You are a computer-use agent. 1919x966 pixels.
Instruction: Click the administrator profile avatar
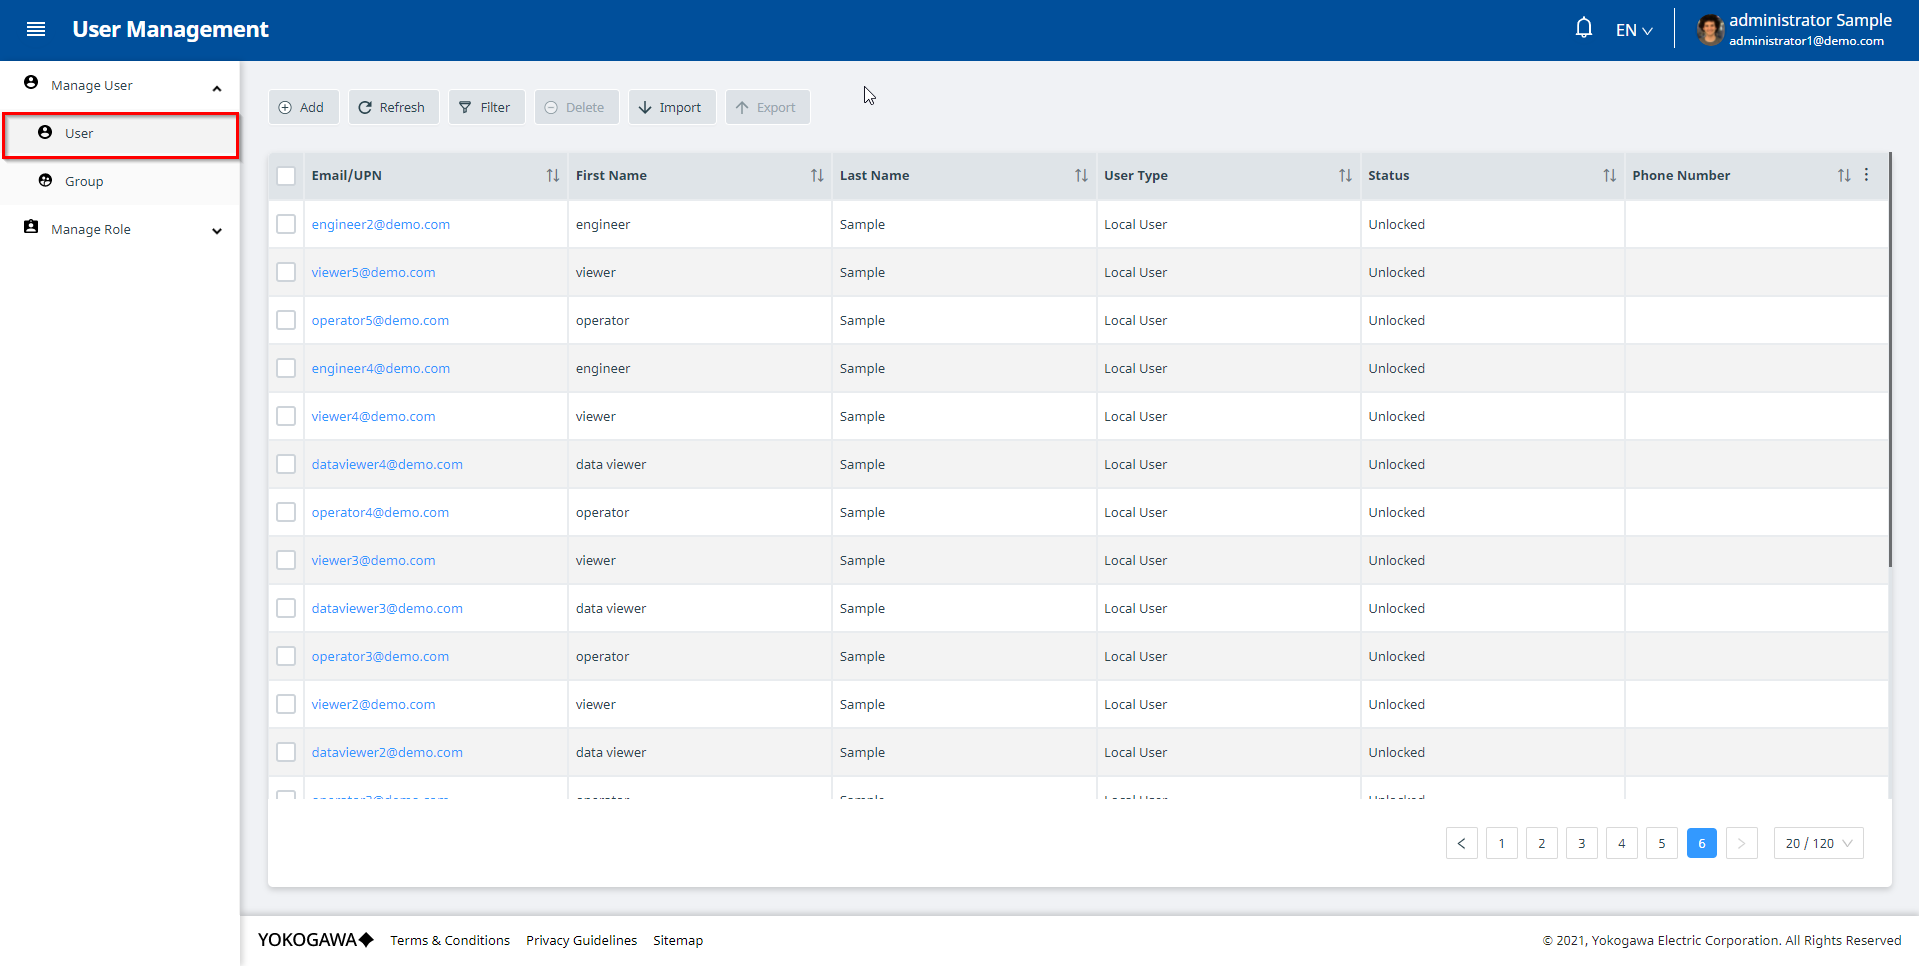tap(1710, 30)
